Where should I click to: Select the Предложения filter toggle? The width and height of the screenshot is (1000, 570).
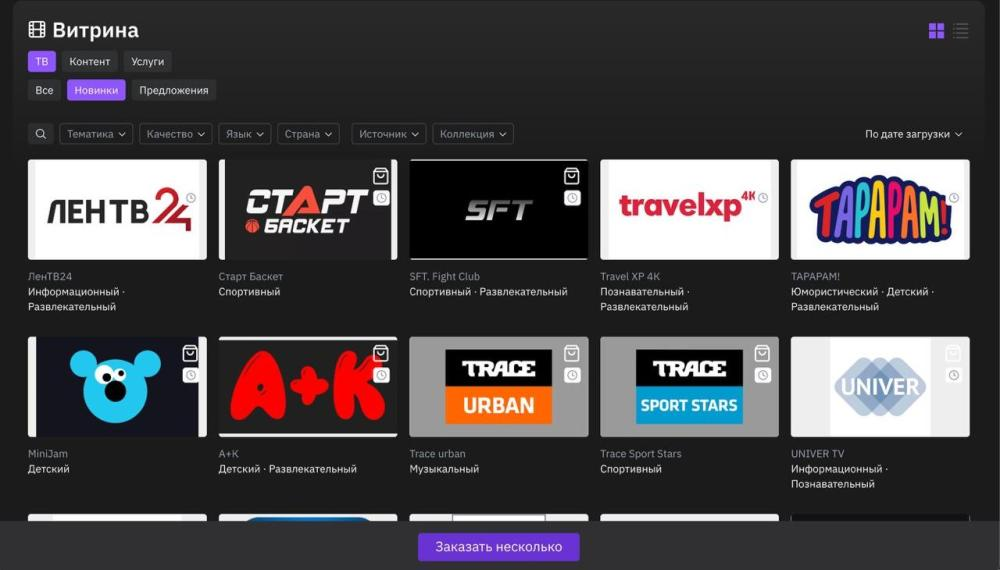(x=174, y=90)
